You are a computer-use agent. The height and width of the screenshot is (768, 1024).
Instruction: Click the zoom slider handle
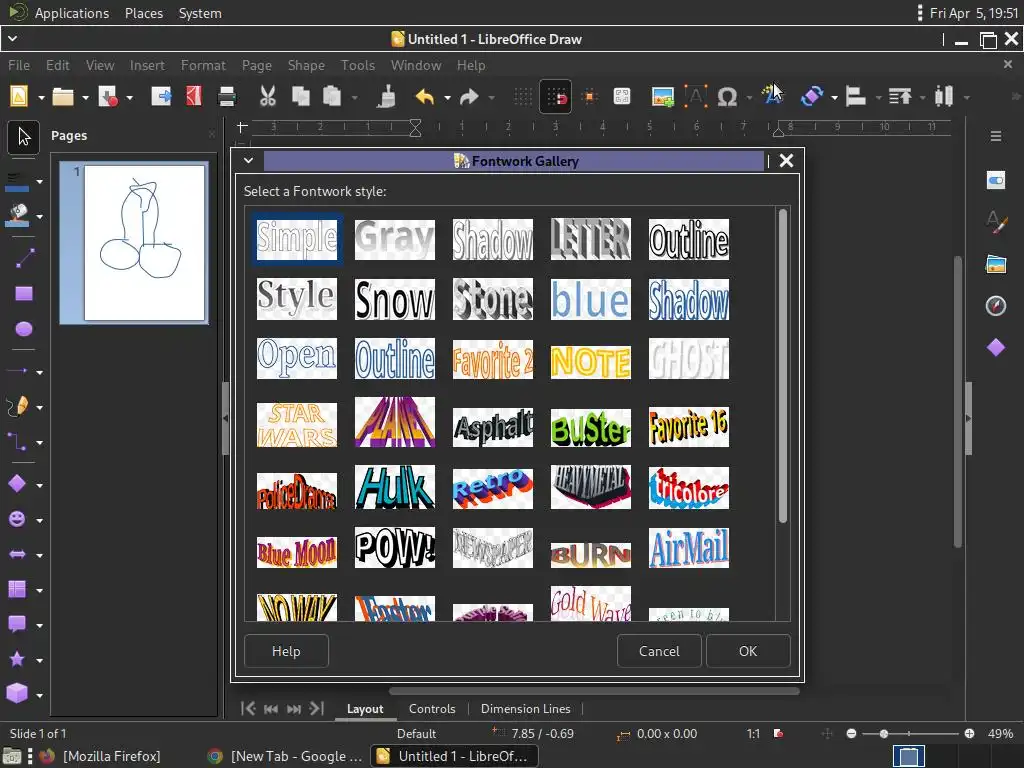884,734
